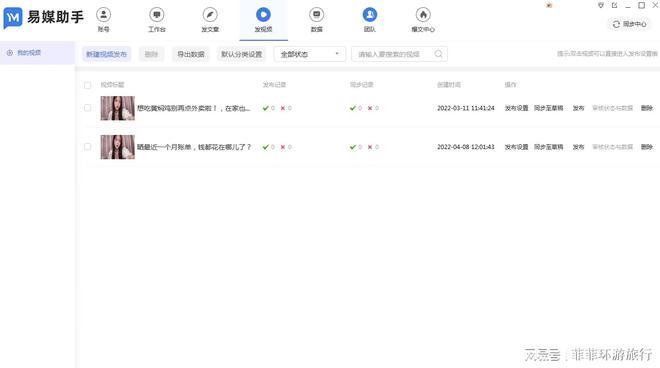Open the 账号 account section
Screen dimensions: 660x368
tap(103, 20)
